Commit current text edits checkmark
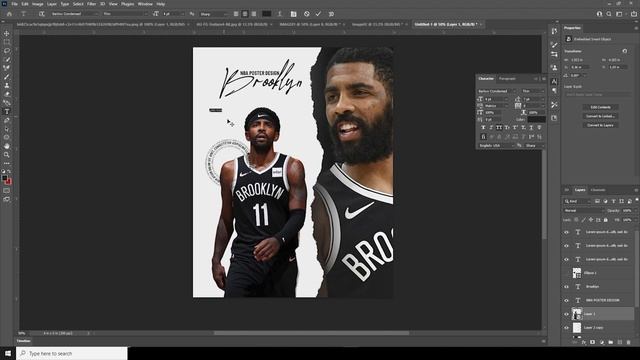This screenshot has height=360, width=640. 318,14
